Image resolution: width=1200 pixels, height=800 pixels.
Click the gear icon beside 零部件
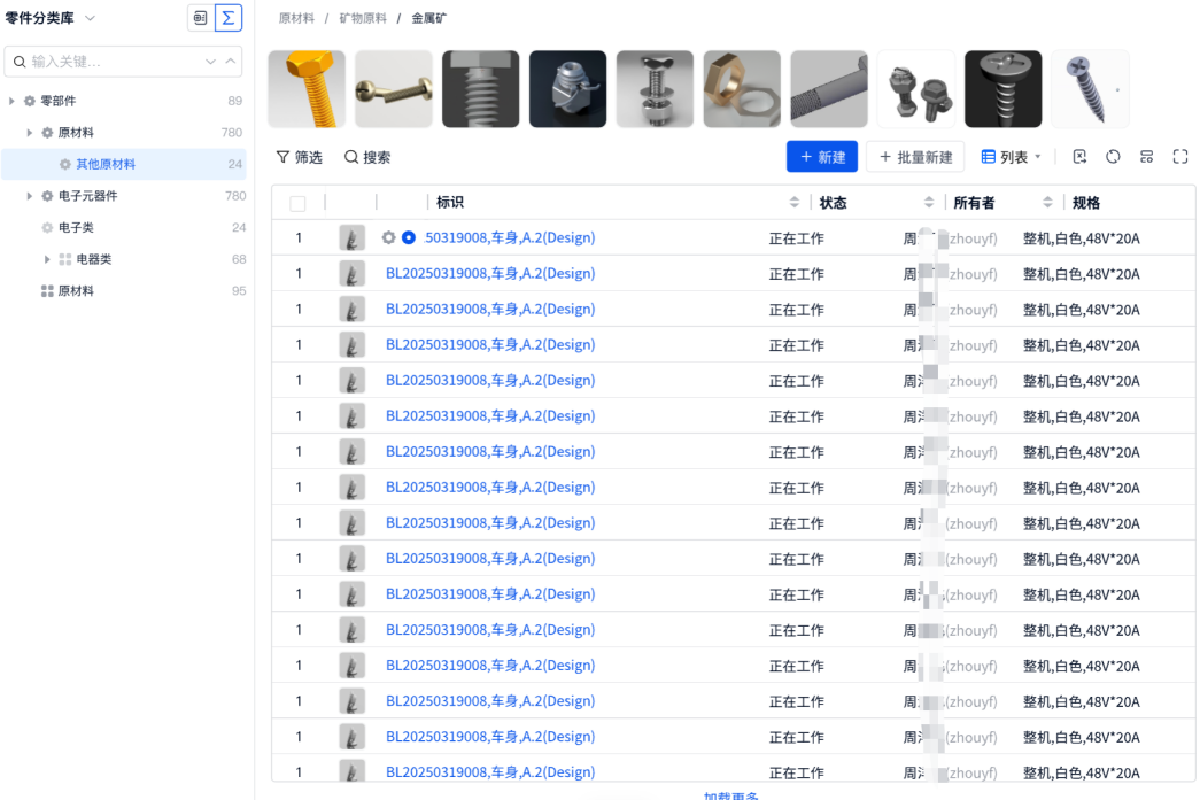pos(29,101)
